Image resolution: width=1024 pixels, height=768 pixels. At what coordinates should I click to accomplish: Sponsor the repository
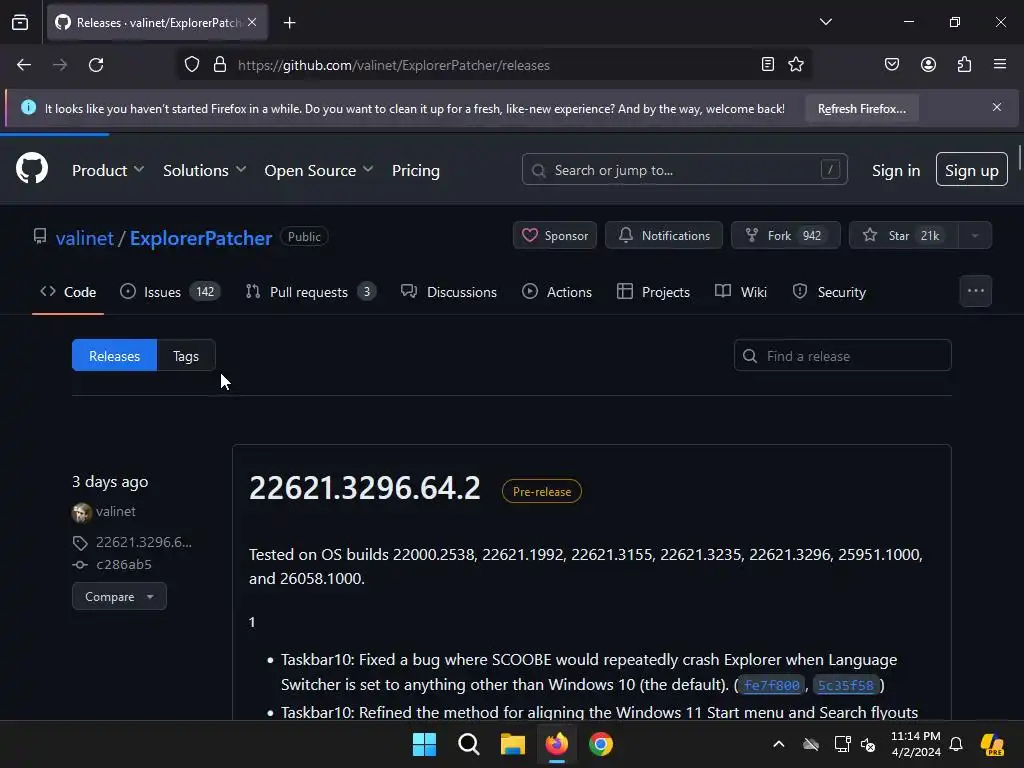pos(554,236)
